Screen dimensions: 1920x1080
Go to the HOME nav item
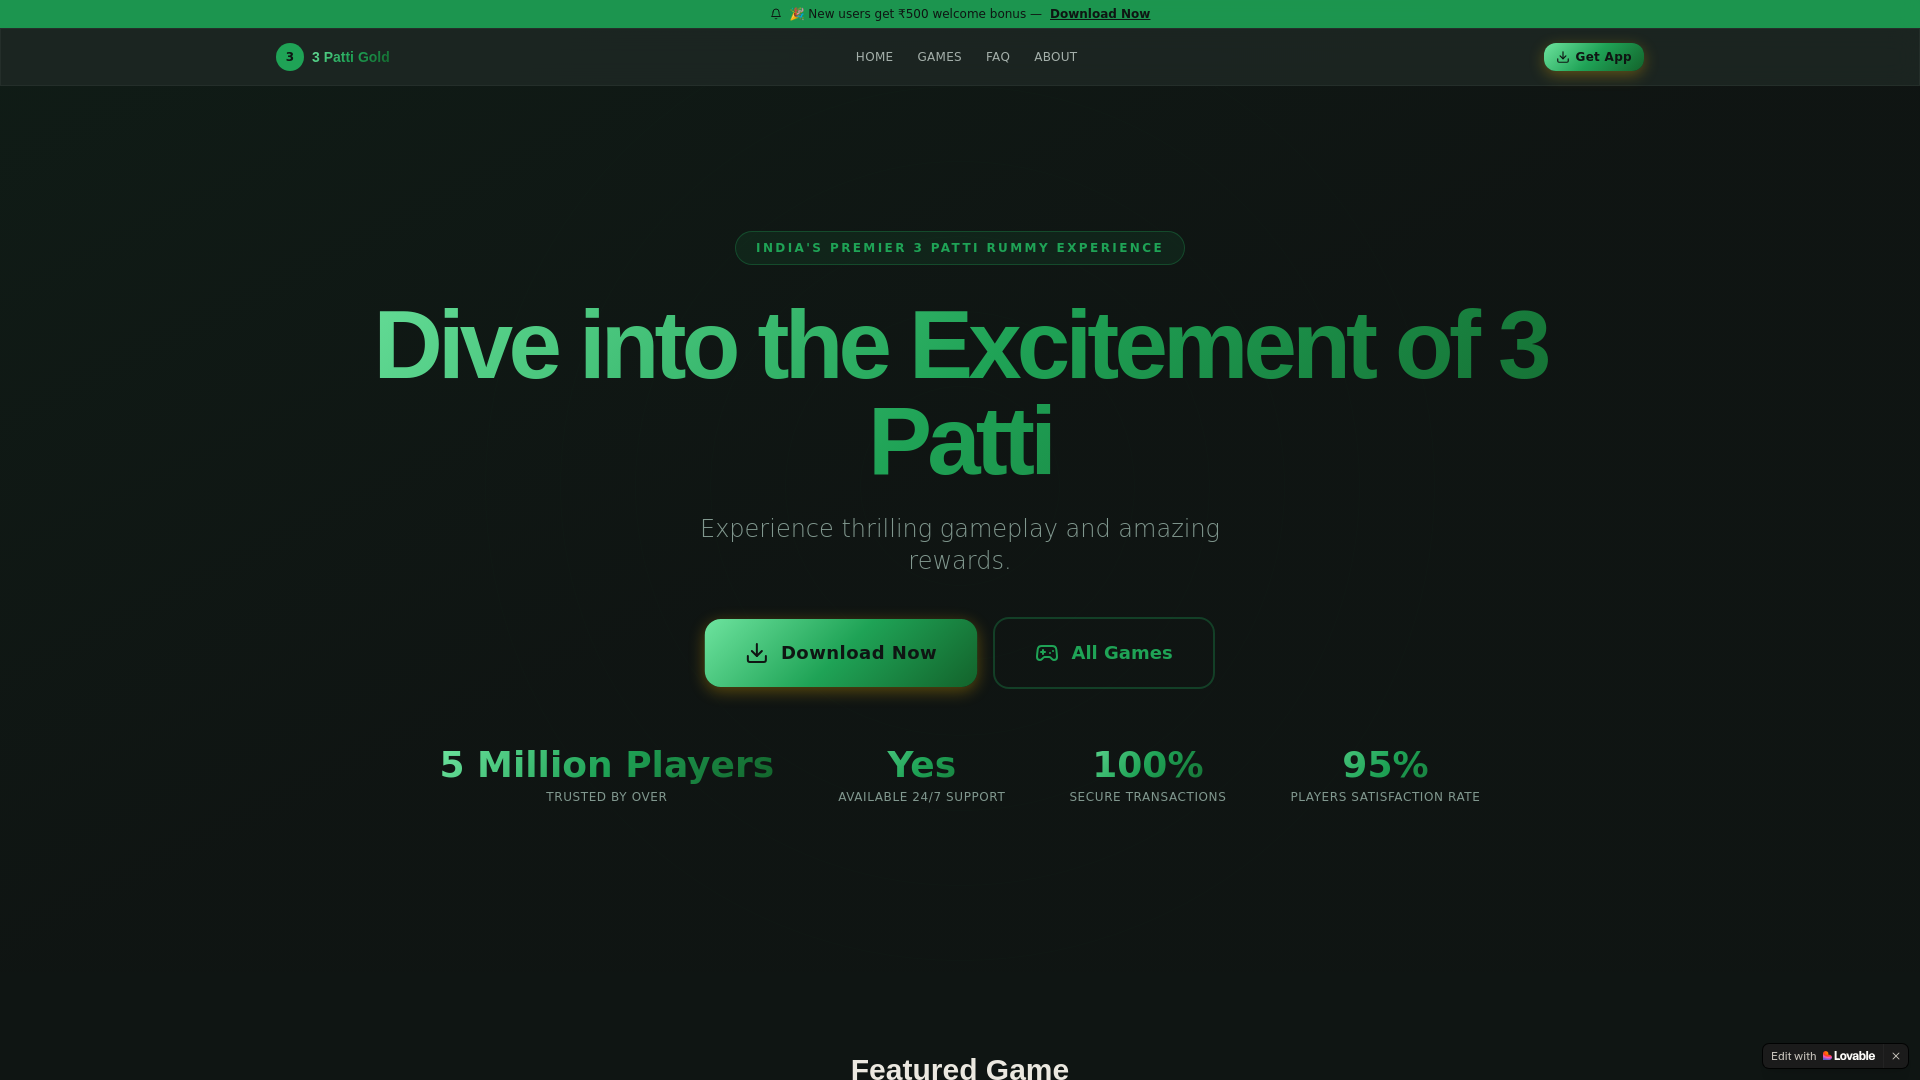point(874,57)
